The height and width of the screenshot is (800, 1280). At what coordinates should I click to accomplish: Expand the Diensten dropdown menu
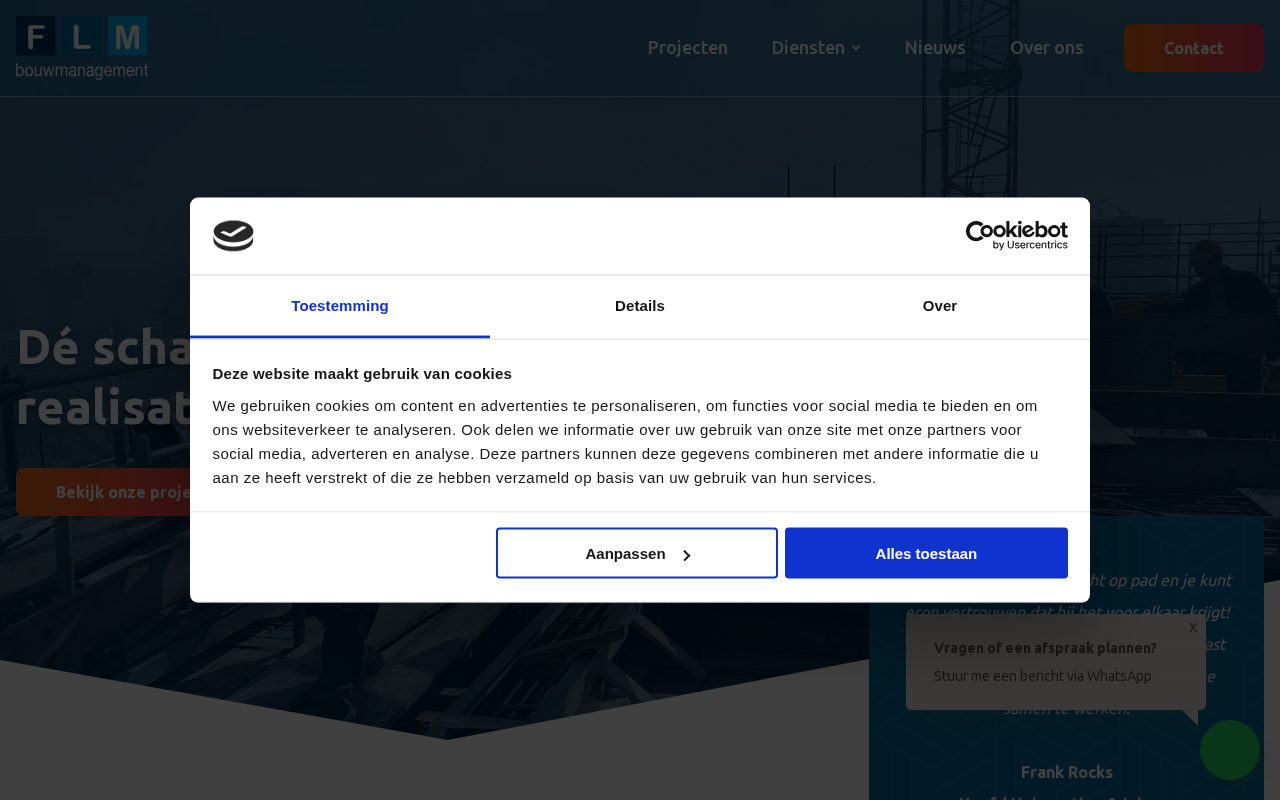point(816,48)
